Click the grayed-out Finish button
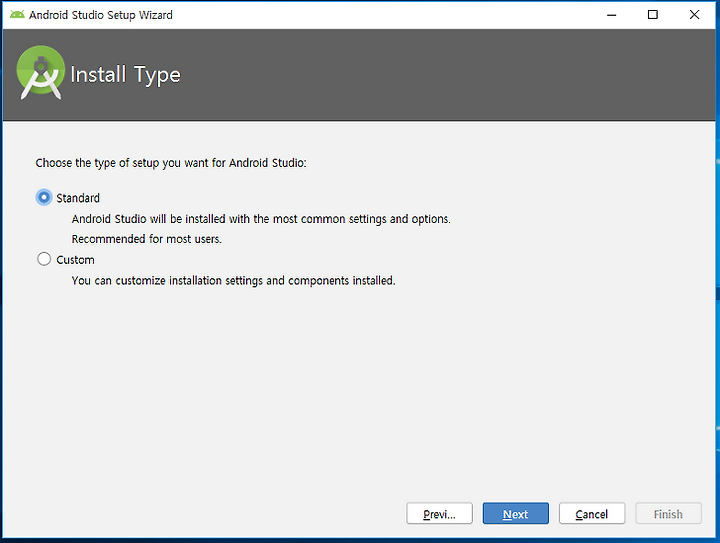 669,514
